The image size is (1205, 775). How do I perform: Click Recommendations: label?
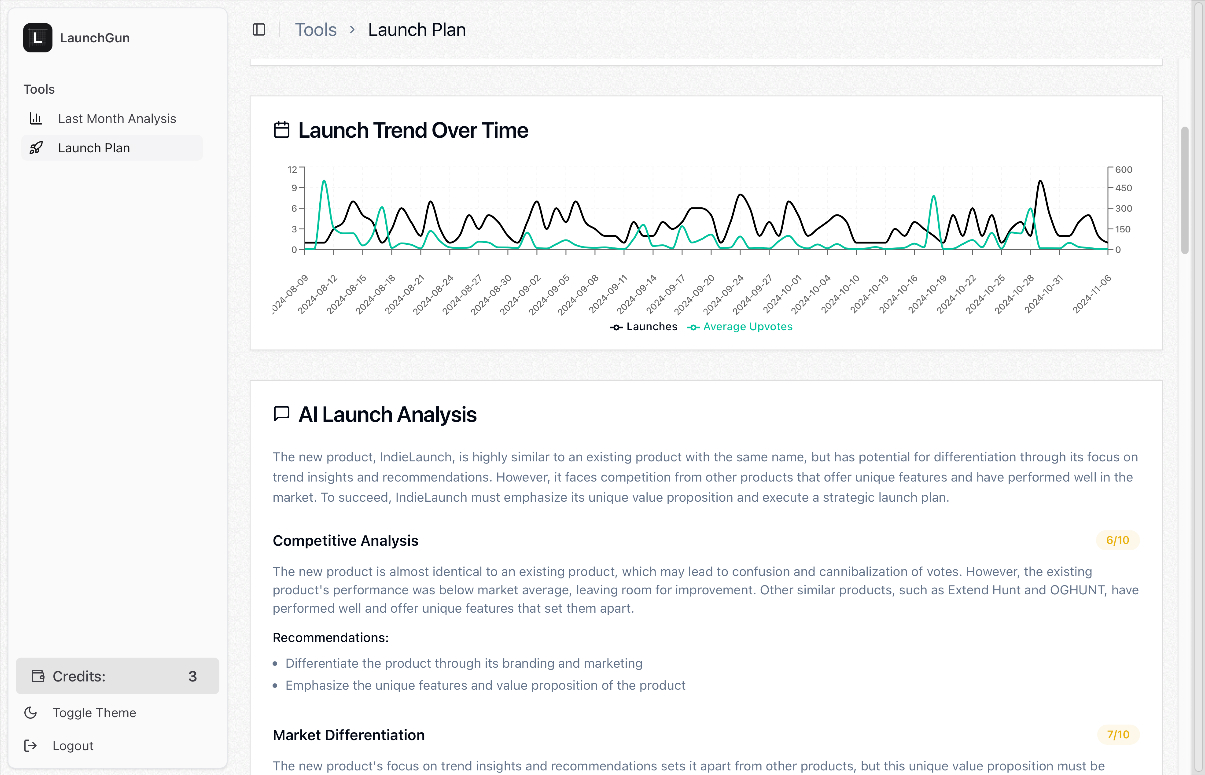pos(331,637)
